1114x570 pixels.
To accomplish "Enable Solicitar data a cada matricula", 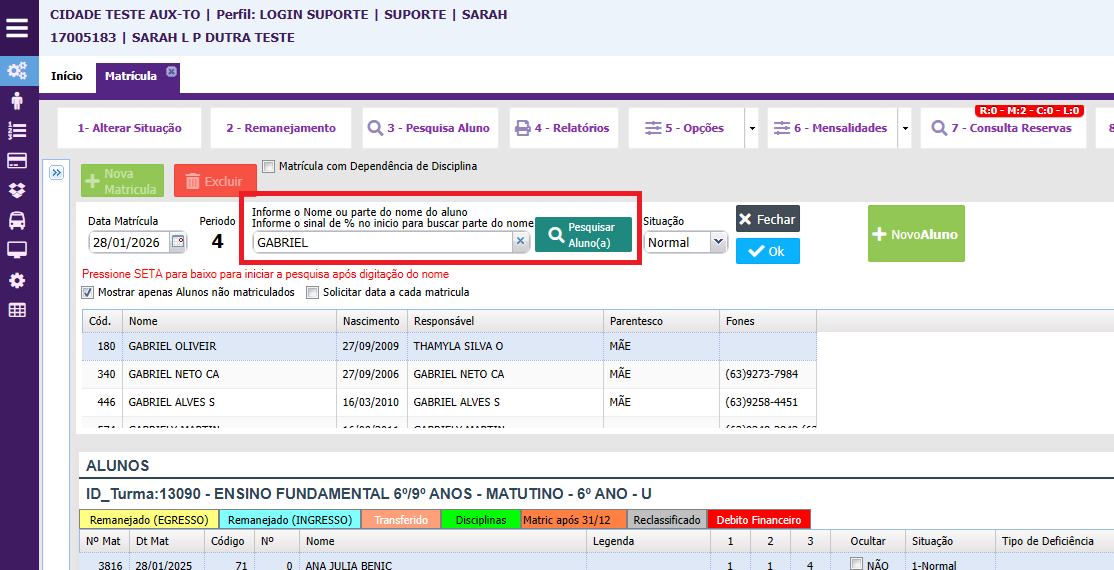I will (x=313, y=293).
